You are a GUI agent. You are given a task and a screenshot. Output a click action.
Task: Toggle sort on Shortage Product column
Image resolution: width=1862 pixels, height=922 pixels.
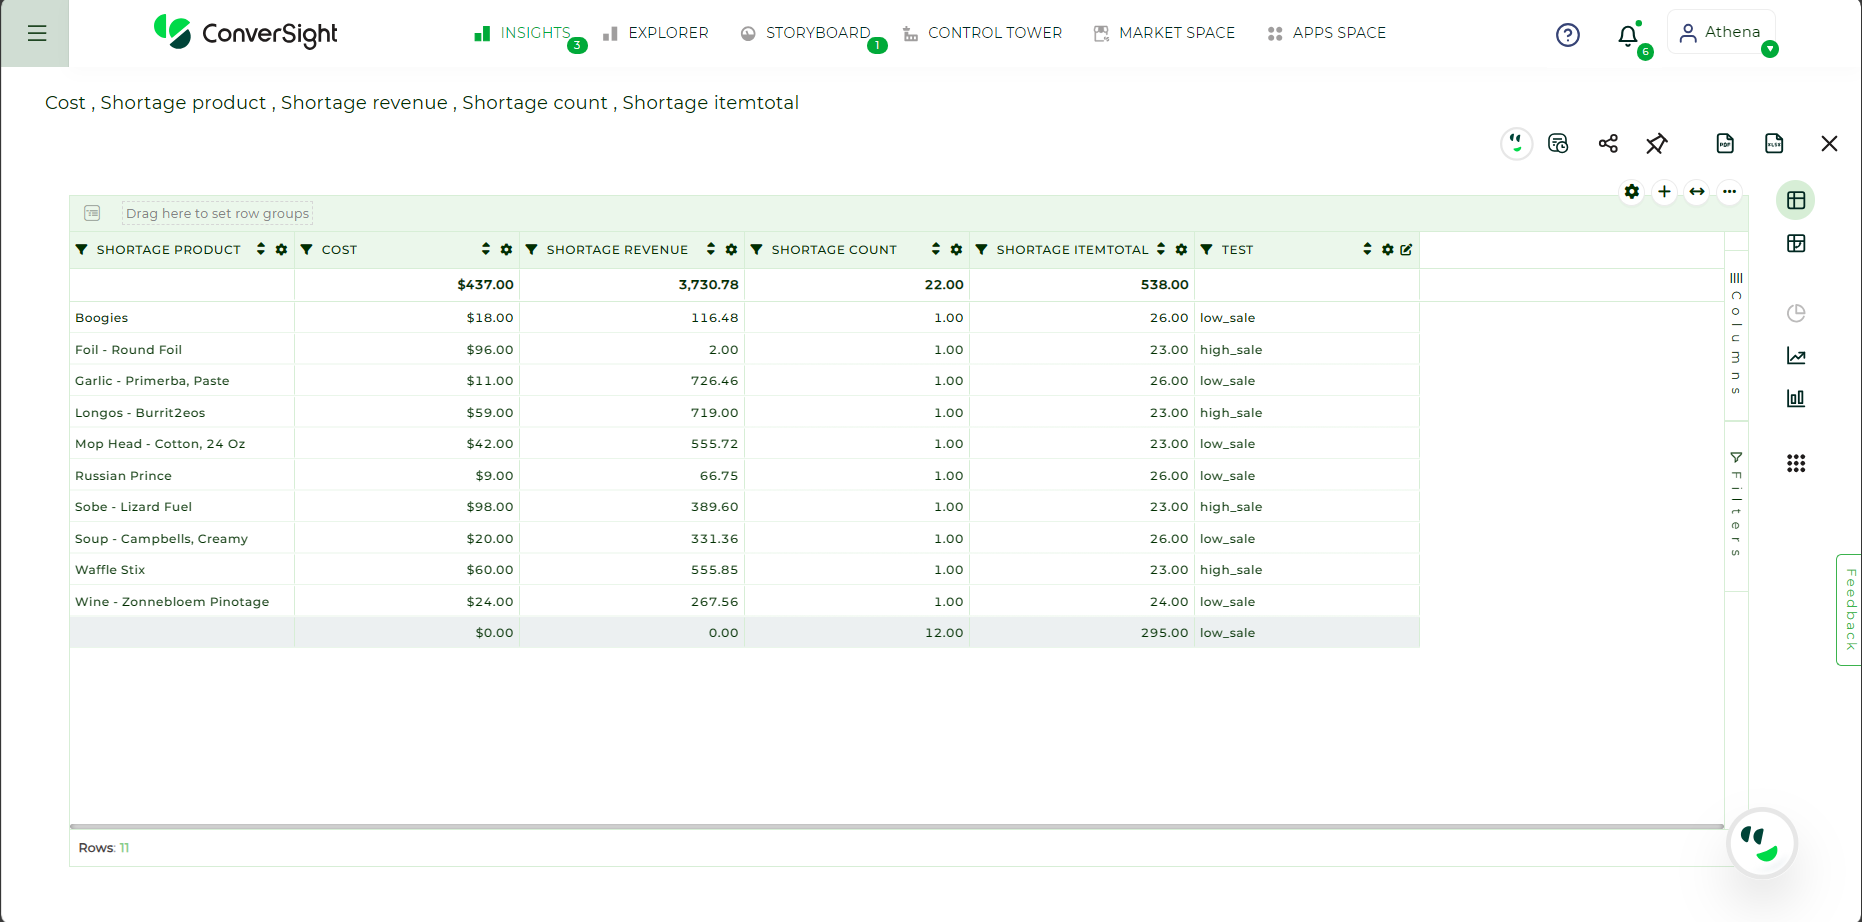click(x=261, y=249)
